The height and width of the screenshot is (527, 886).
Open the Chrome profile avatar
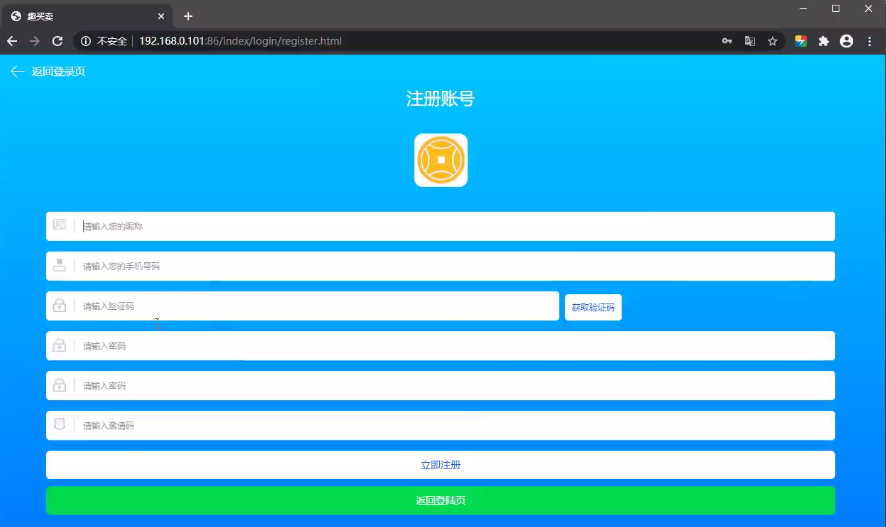[847, 41]
